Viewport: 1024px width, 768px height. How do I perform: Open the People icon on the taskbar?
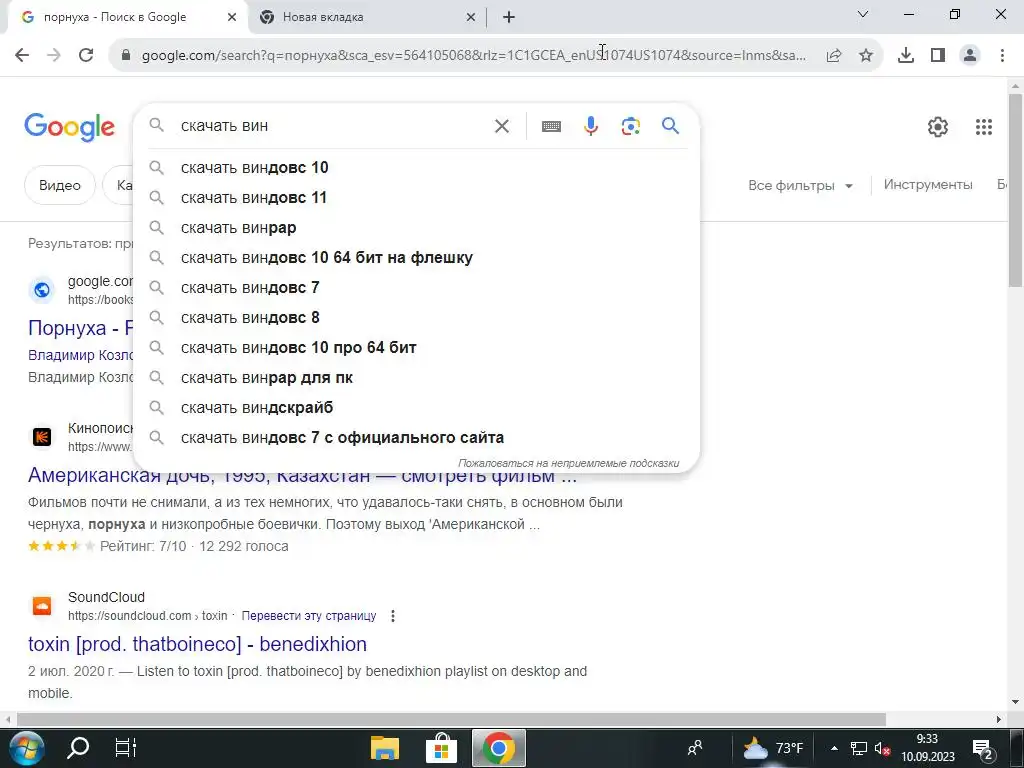[x=696, y=748]
